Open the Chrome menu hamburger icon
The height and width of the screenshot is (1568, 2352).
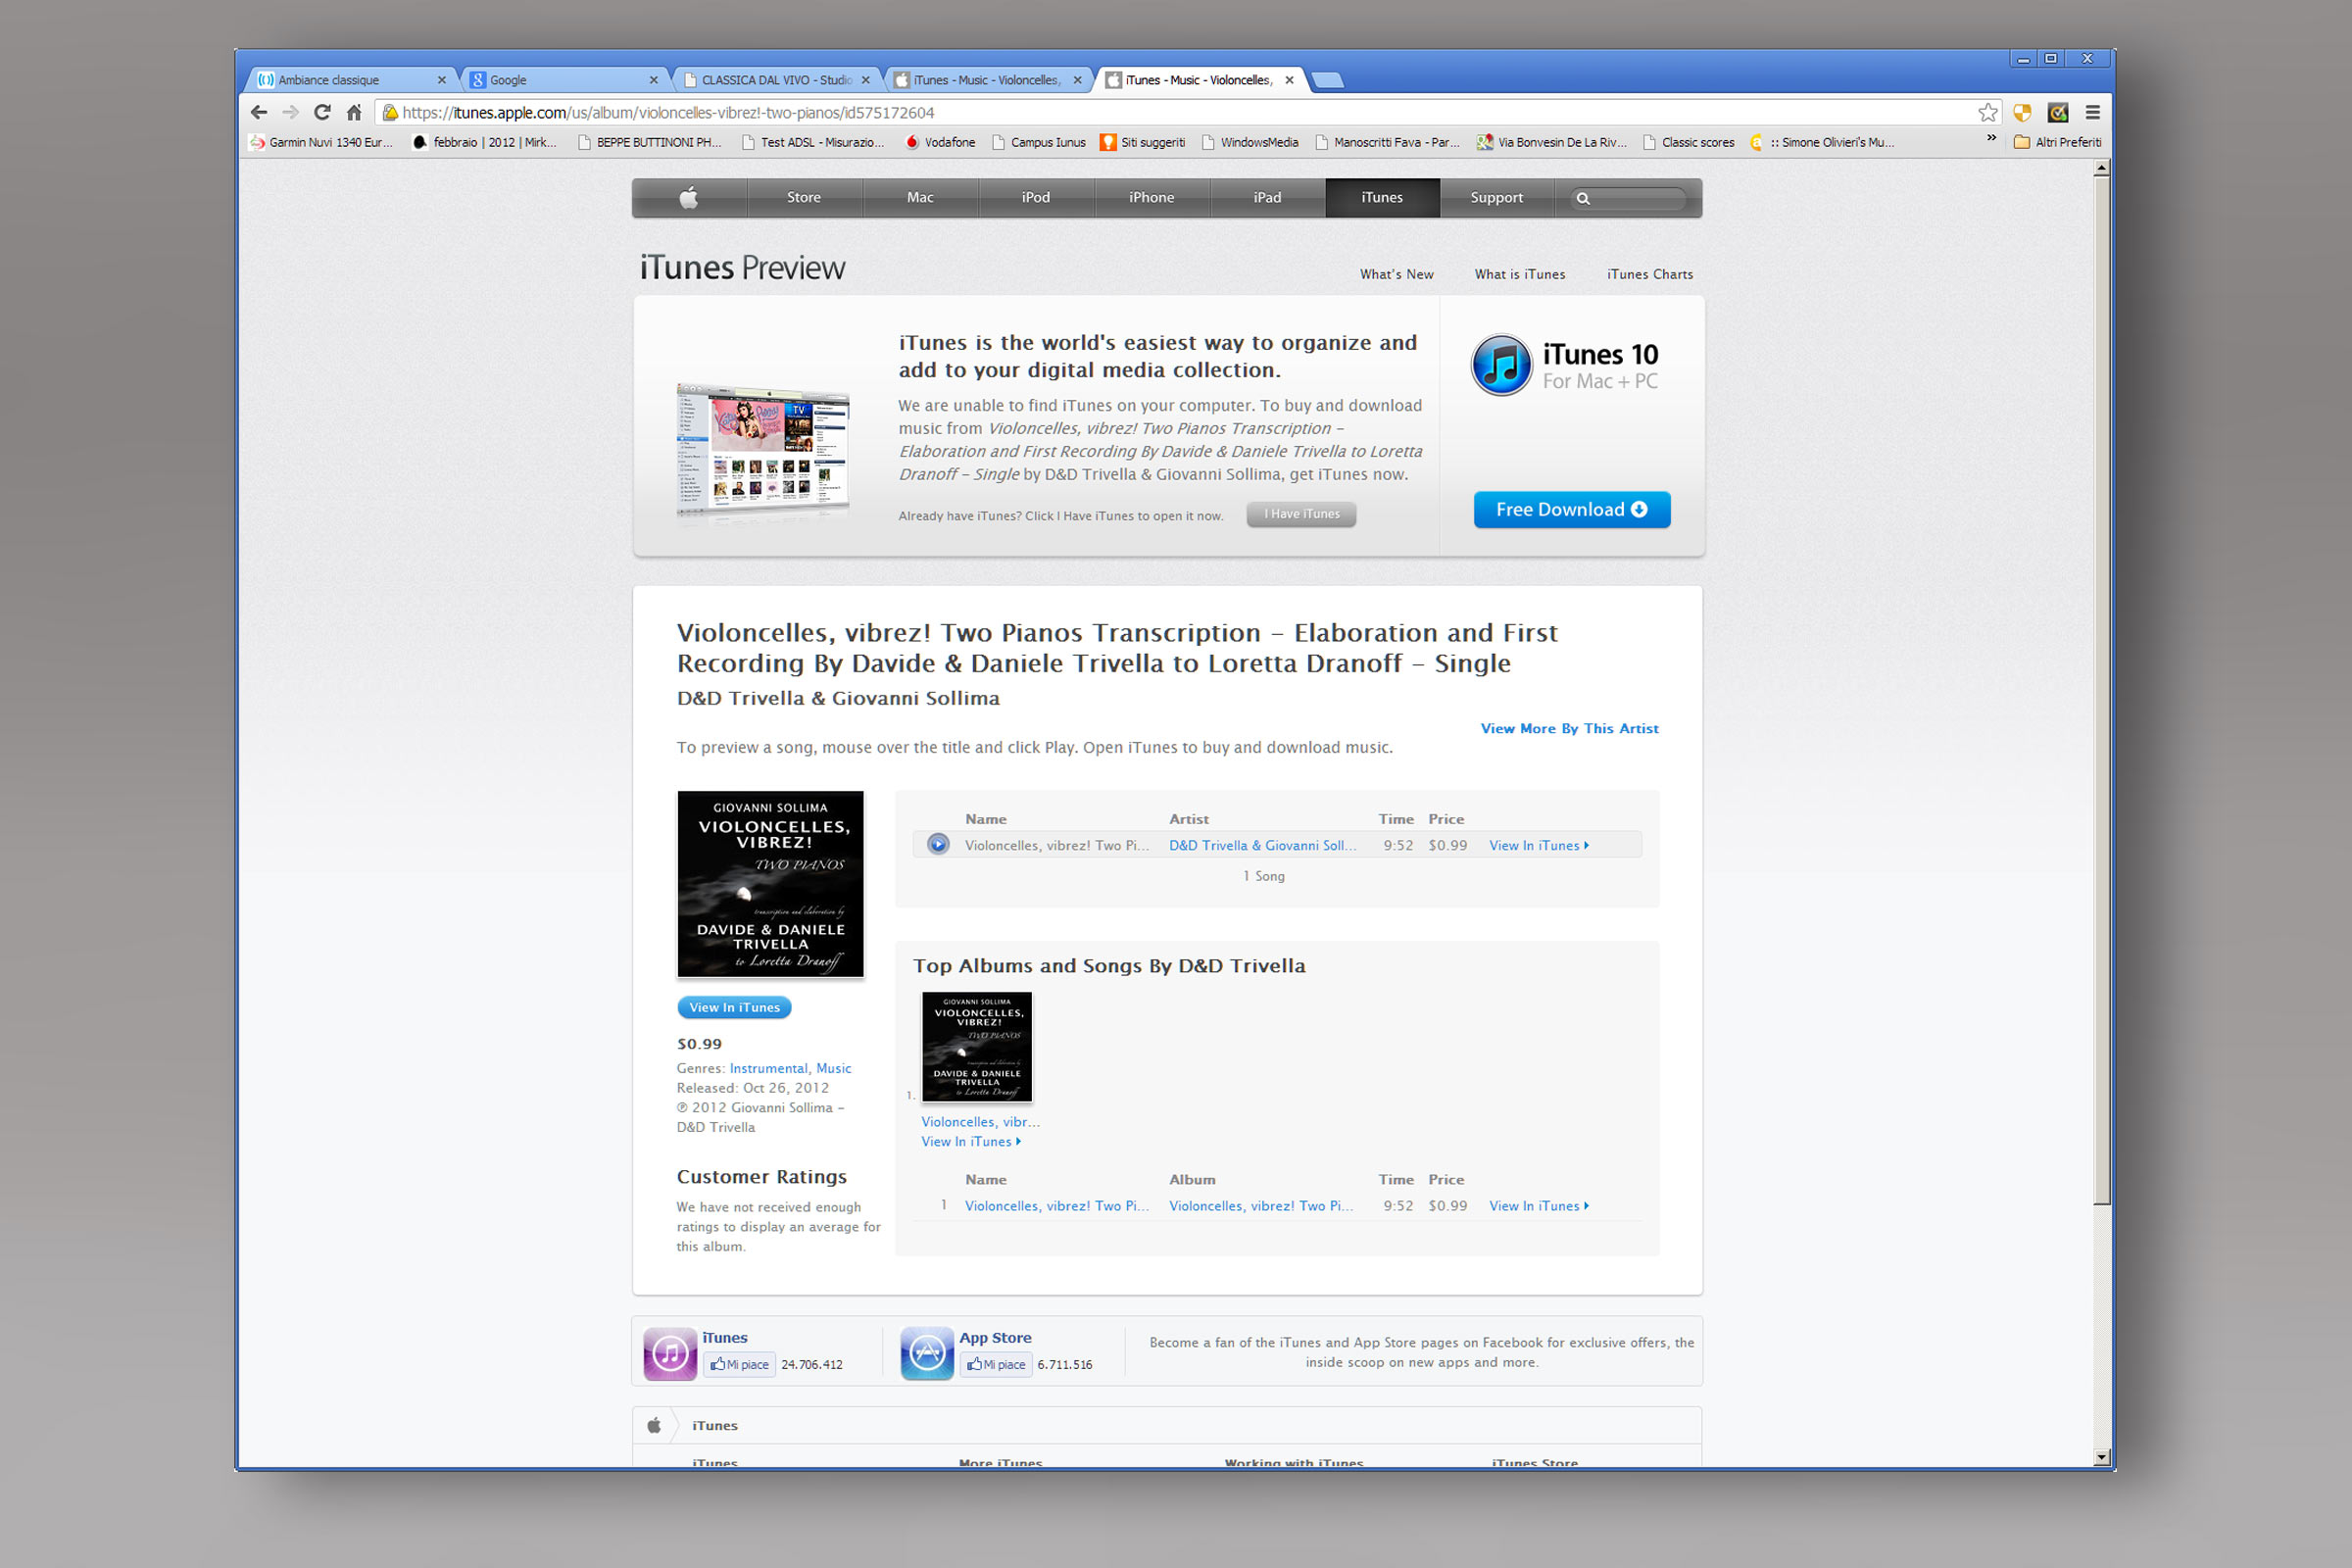(x=2092, y=112)
